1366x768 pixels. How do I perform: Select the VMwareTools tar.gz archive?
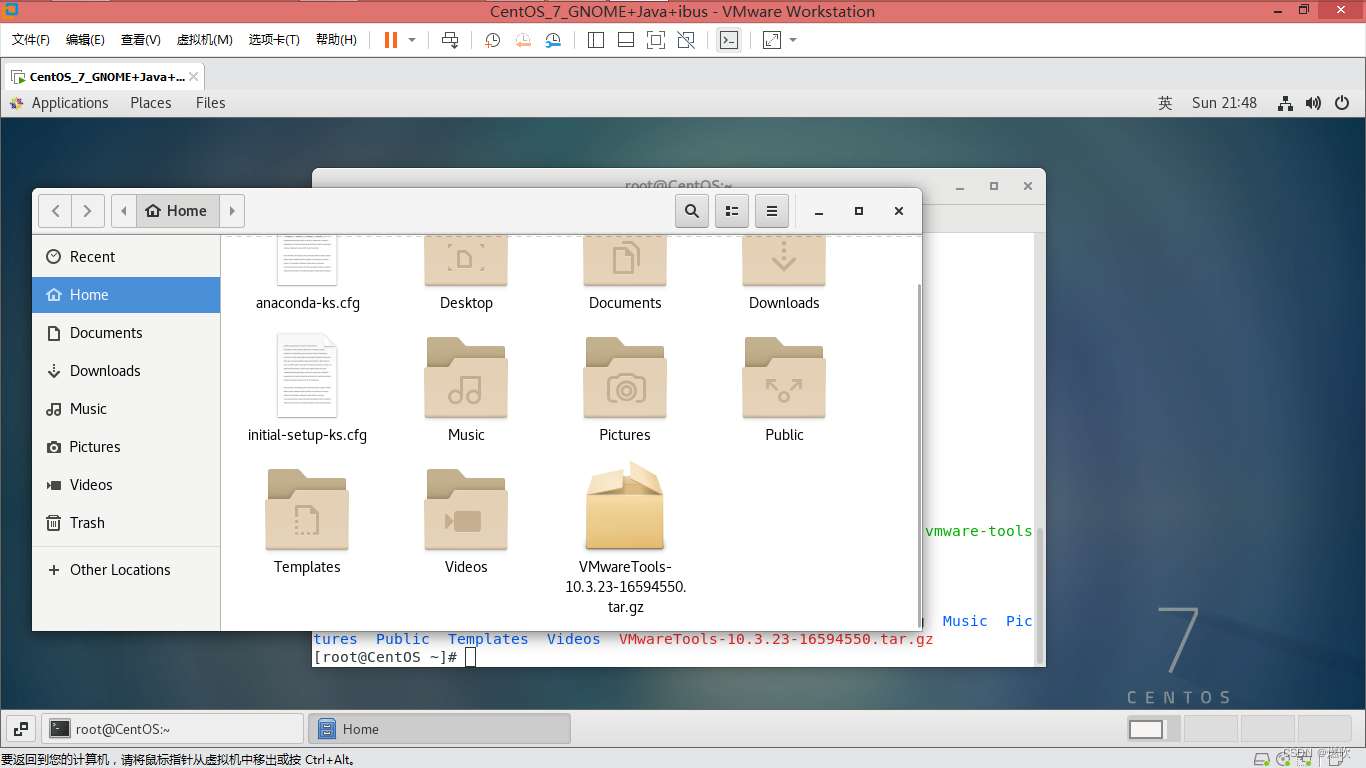pos(625,538)
